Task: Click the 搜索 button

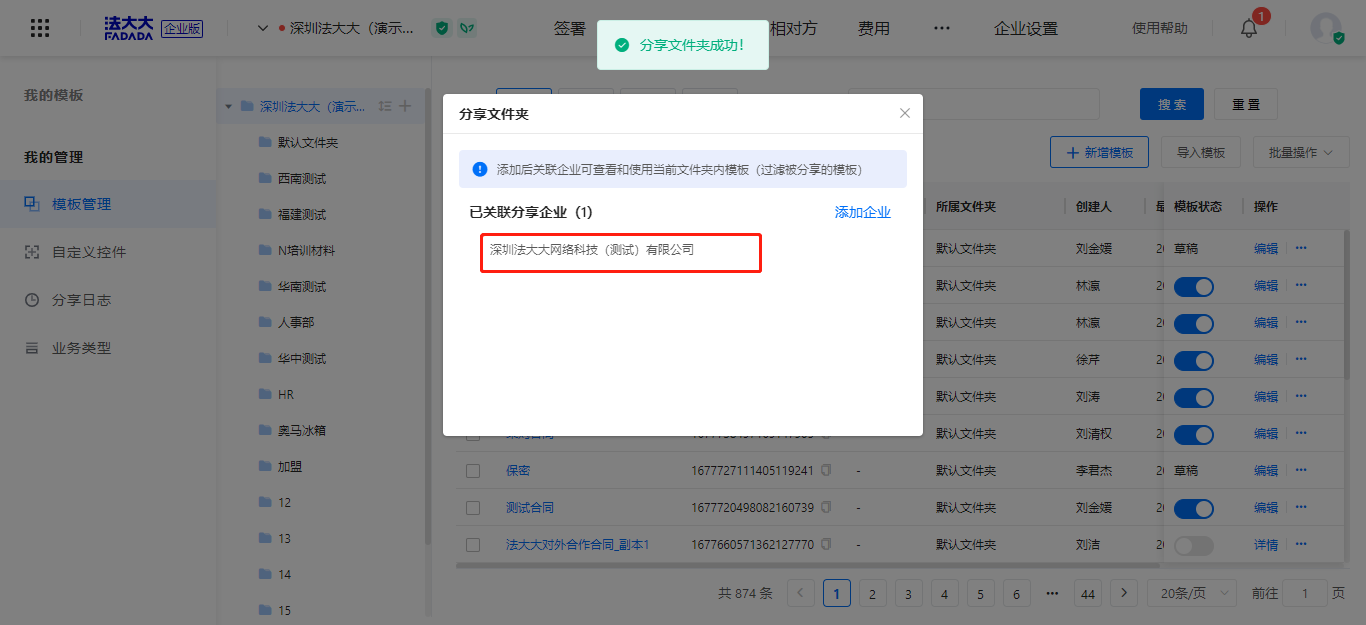Action: [1172, 104]
